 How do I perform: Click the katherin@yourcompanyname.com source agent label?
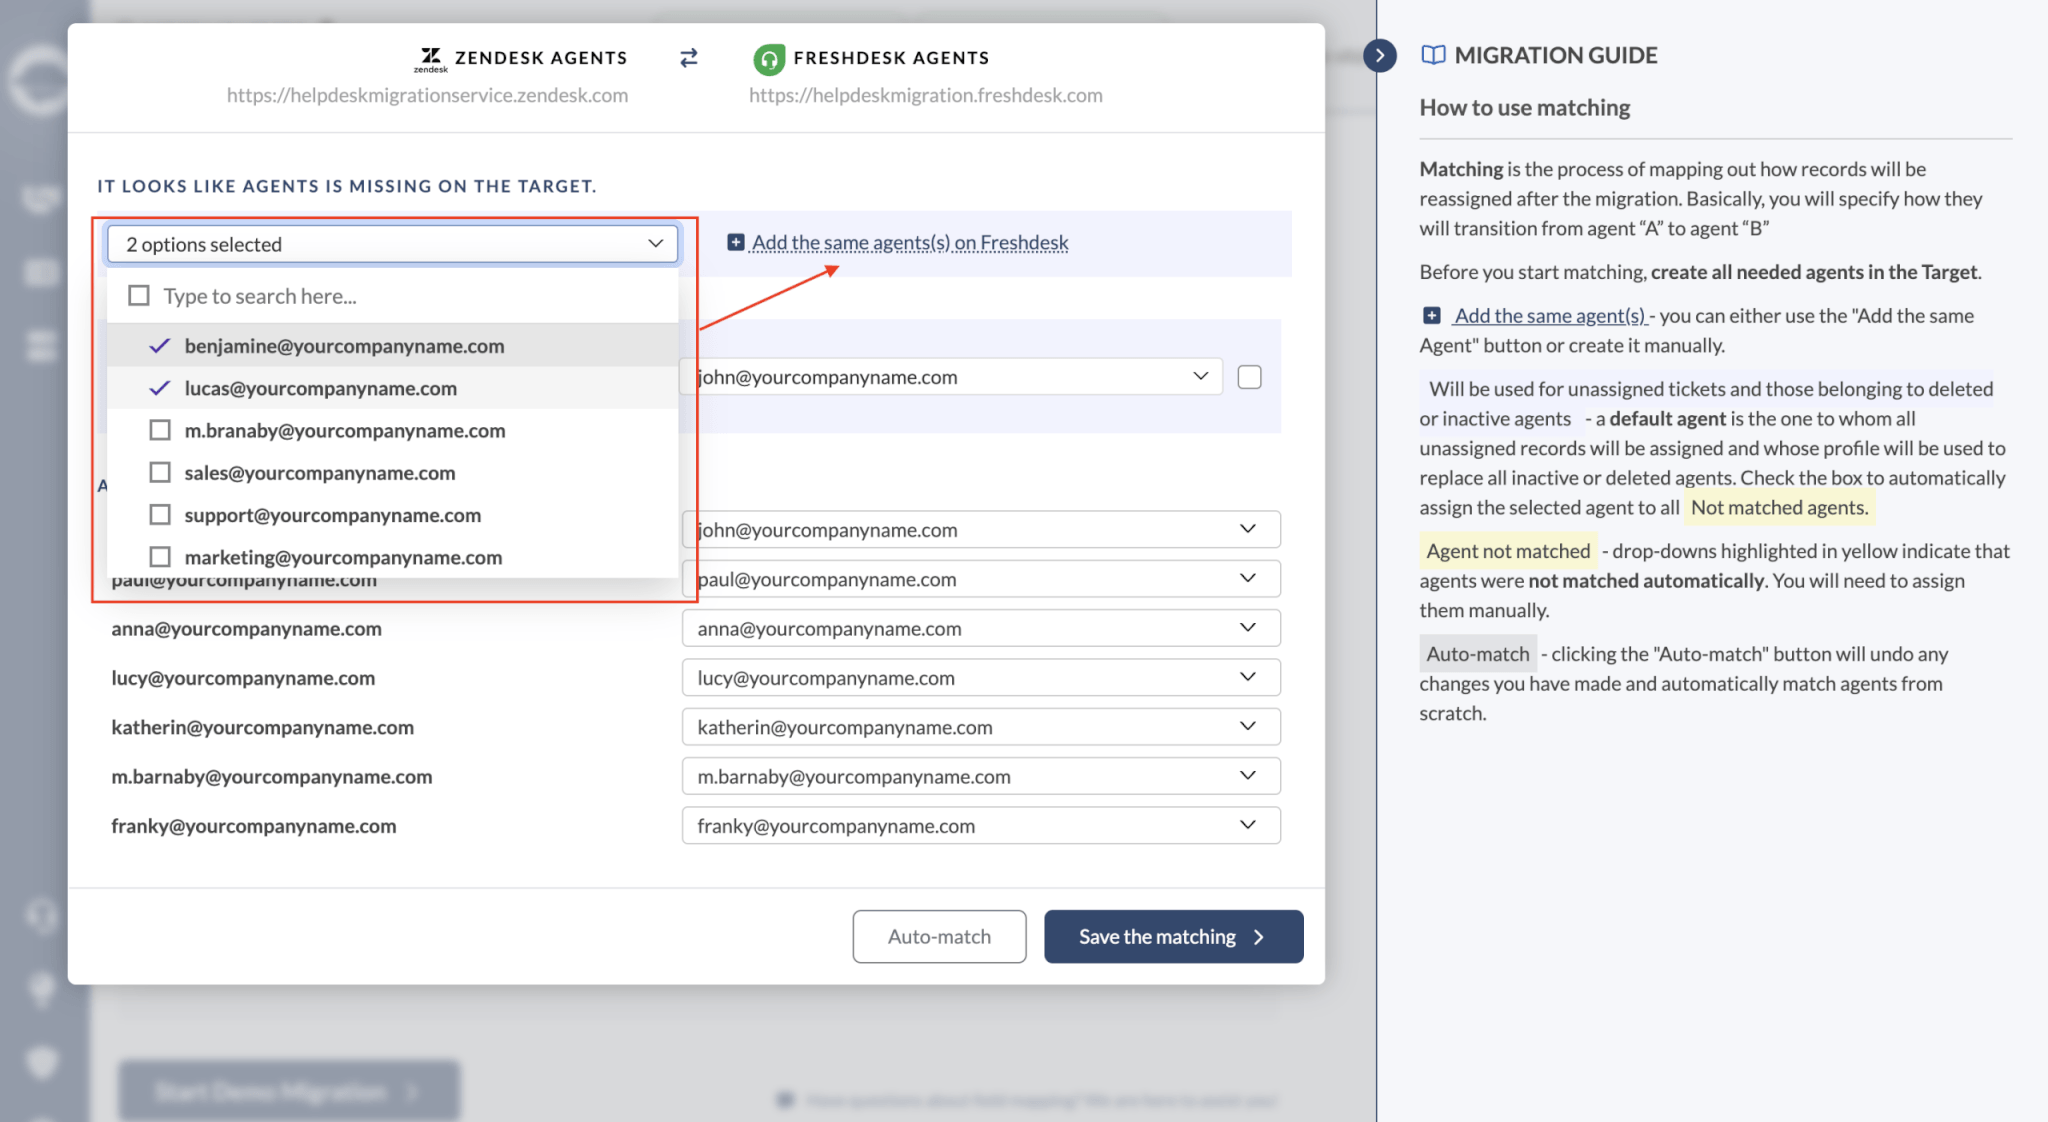262,727
